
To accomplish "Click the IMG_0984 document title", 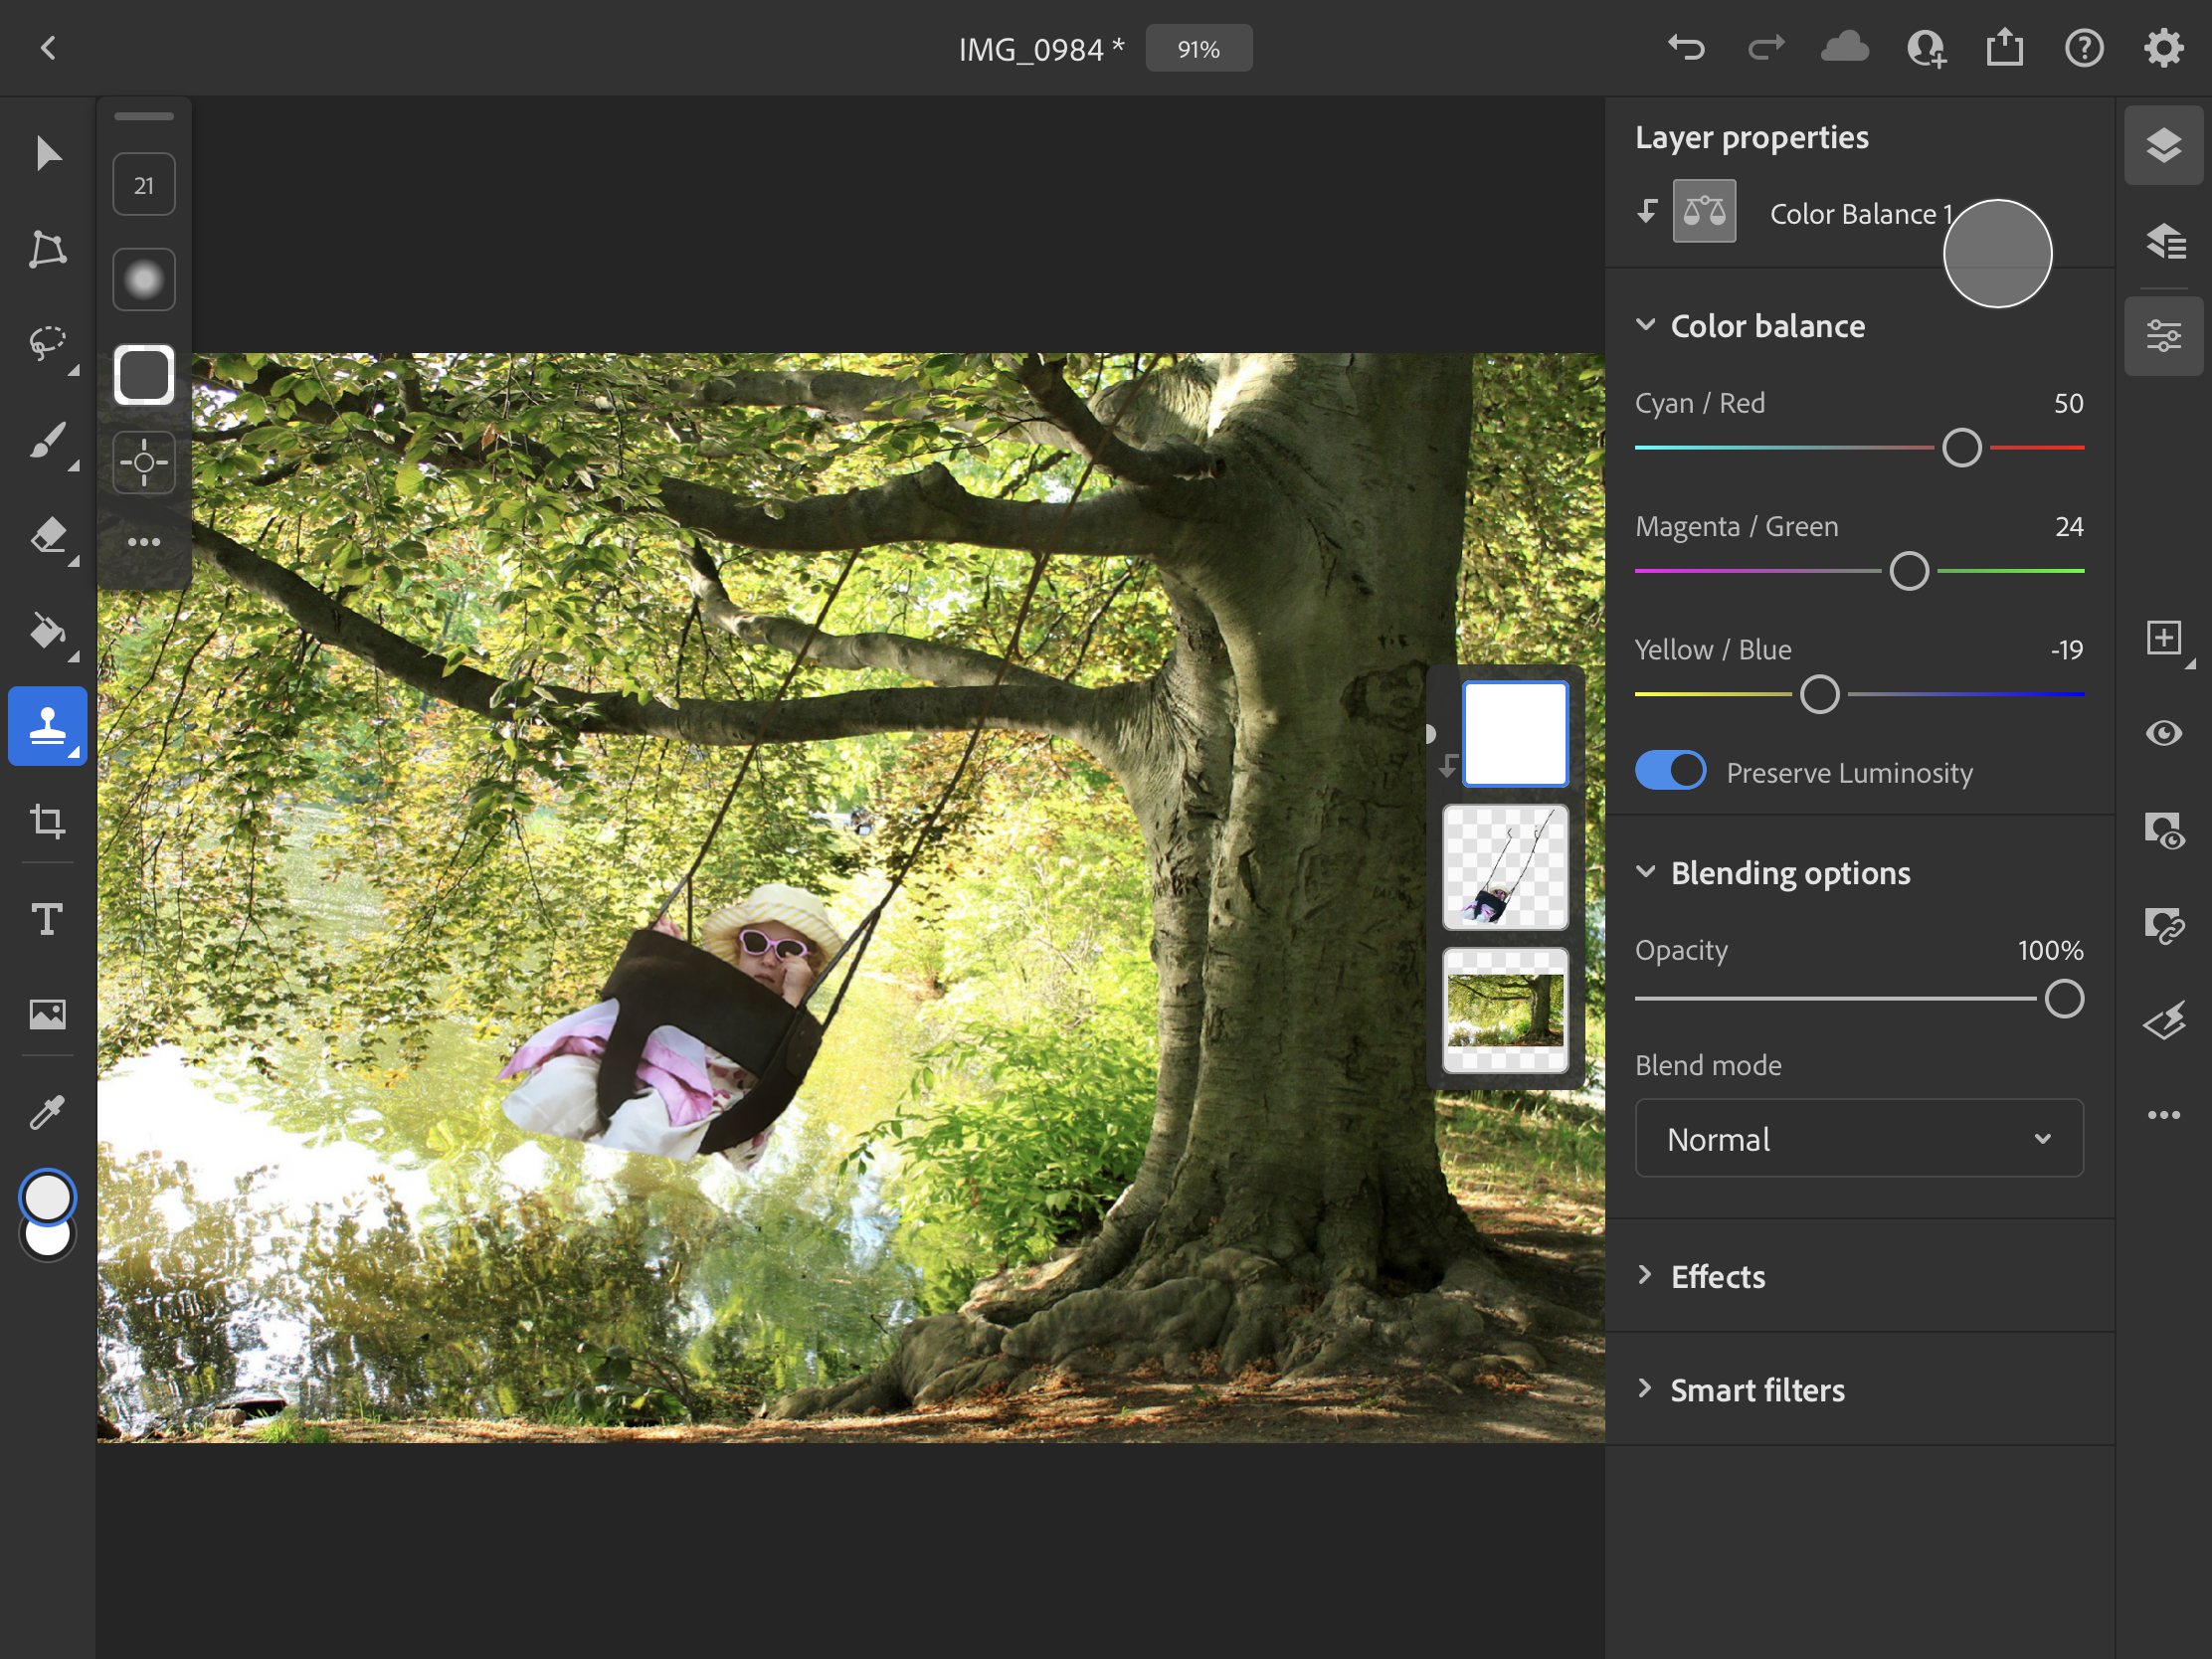I will (x=1041, y=49).
